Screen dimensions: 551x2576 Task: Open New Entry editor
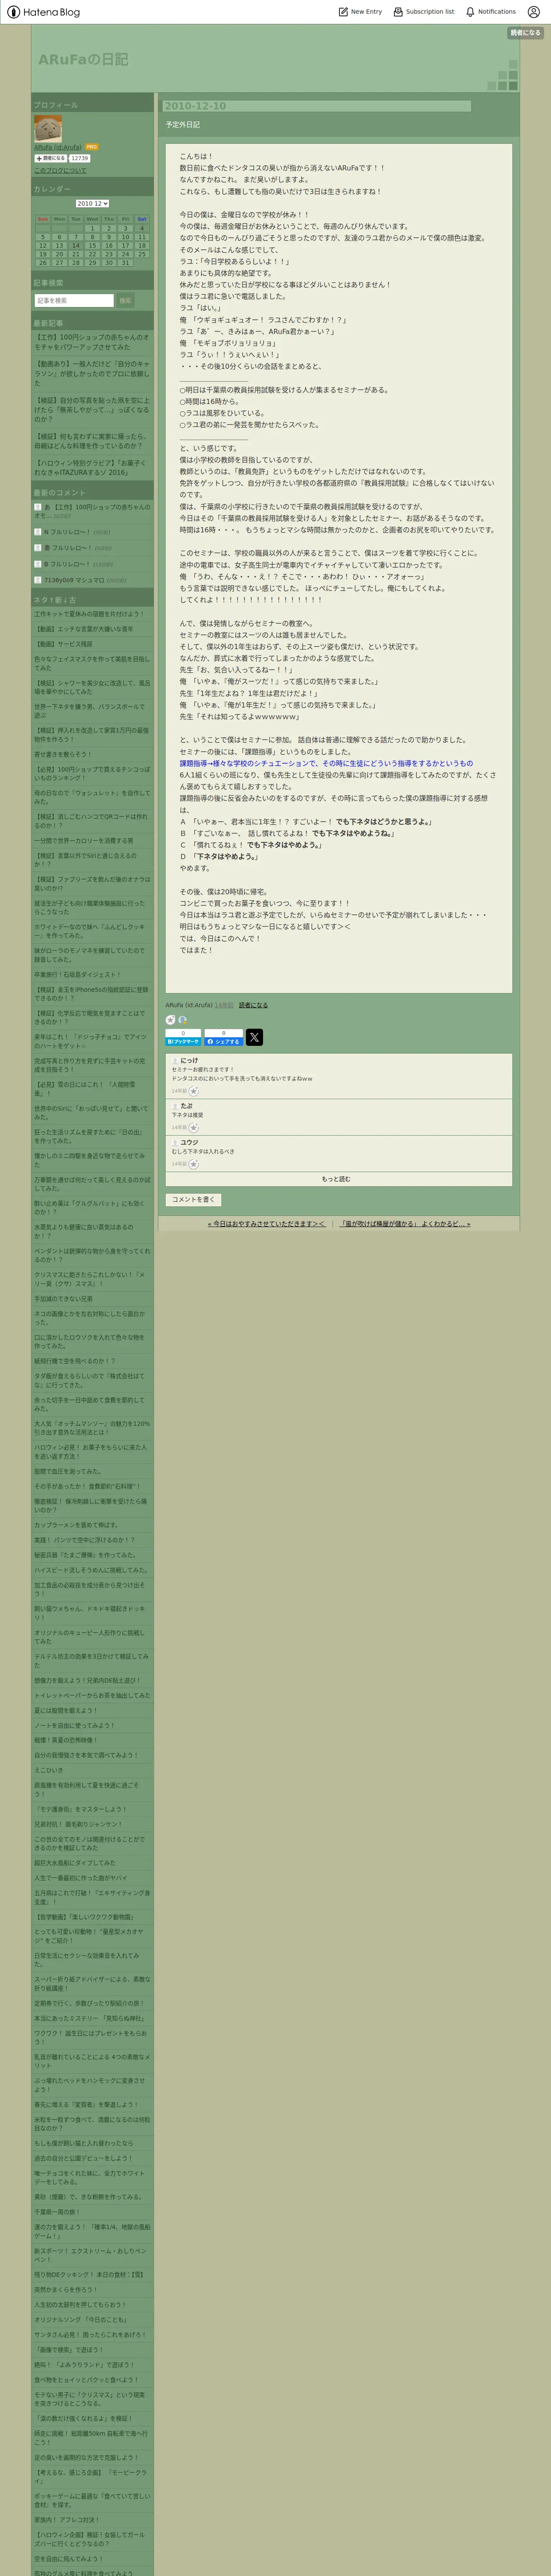361,12
